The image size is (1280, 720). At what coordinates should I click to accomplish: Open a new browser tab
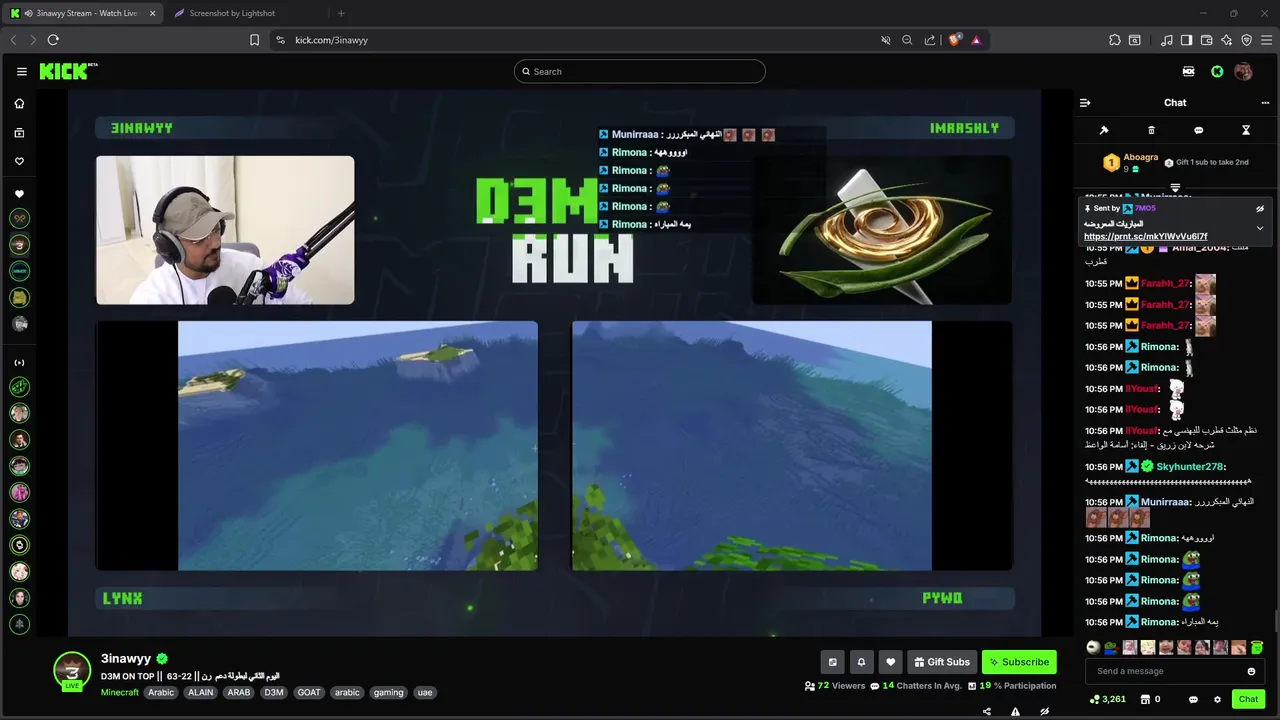tap(341, 13)
